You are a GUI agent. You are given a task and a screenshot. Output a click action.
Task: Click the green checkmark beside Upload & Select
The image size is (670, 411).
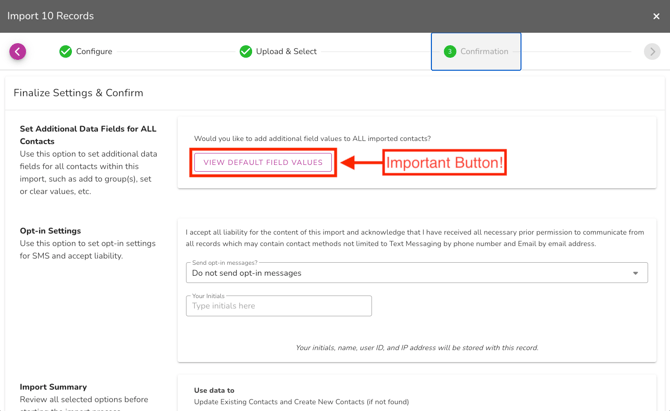coord(245,52)
